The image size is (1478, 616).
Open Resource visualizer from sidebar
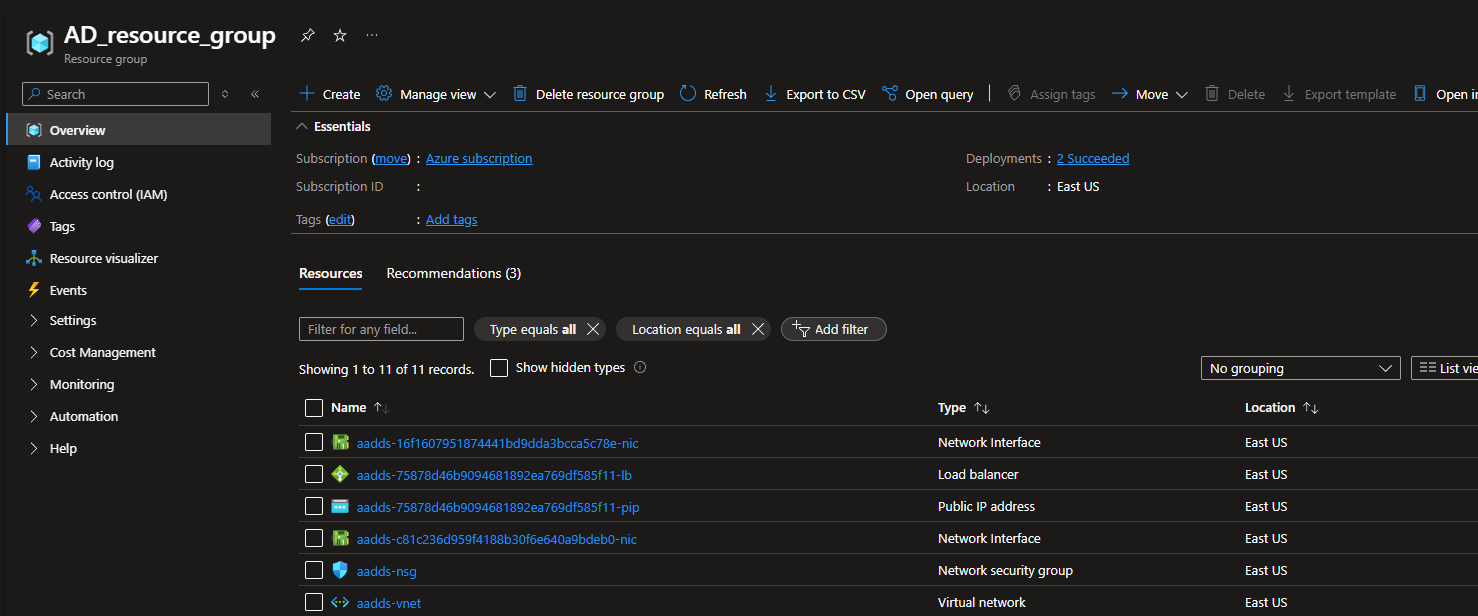[x=104, y=258]
